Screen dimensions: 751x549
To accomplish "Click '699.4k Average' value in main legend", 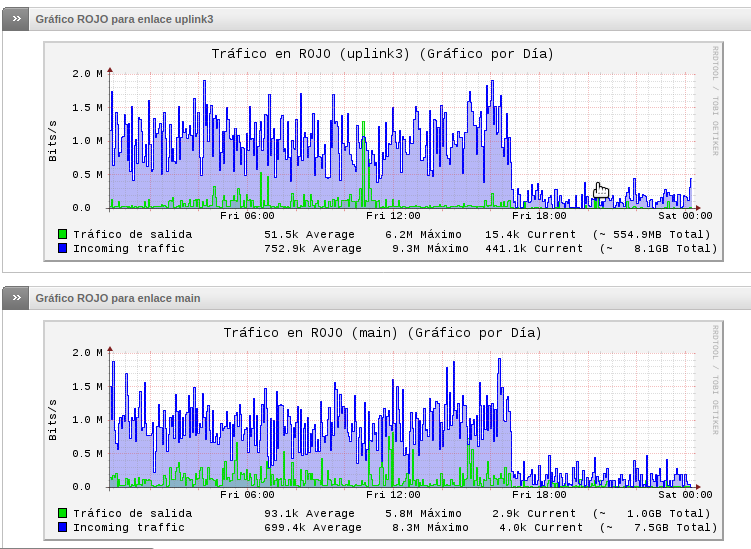I will pyautogui.click(x=313, y=527).
